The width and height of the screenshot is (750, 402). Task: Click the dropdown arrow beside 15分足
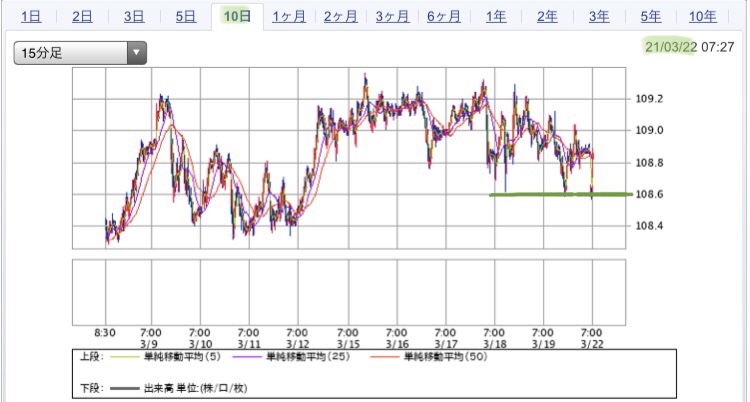tap(136, 53)
